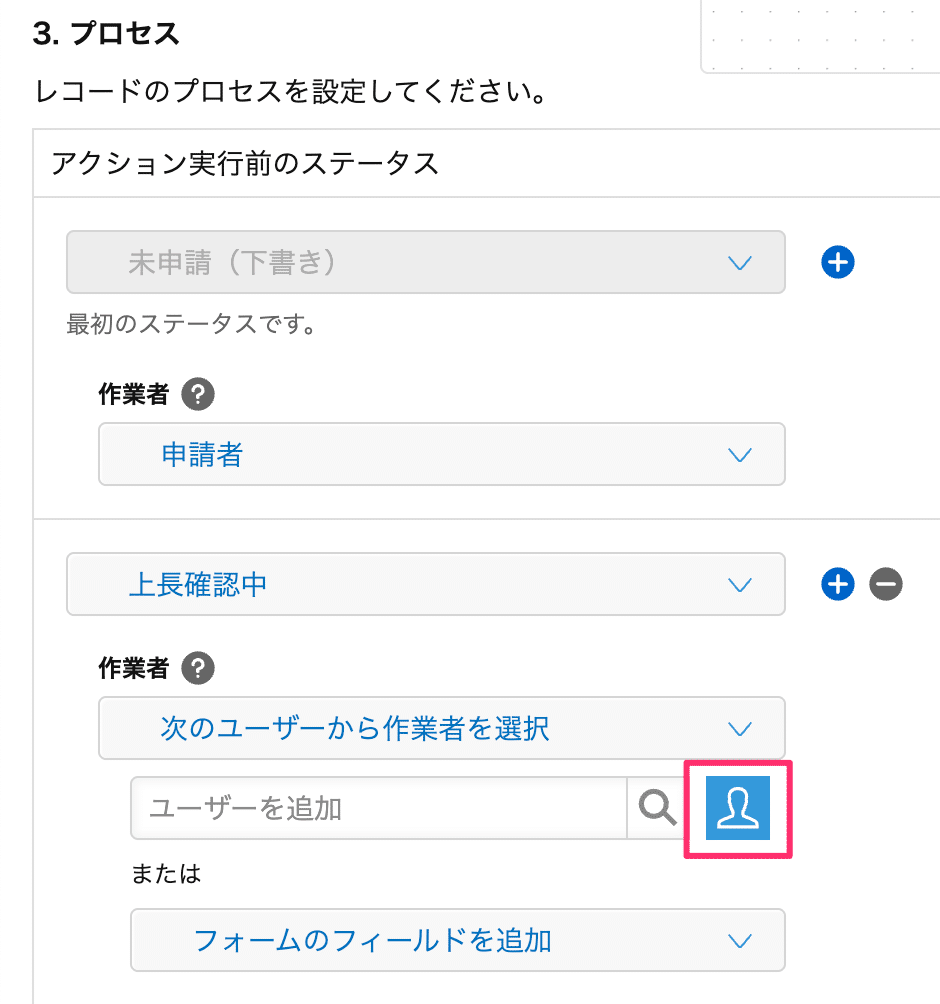Open the 申請者 assignee dropdown

coord(442,454)
